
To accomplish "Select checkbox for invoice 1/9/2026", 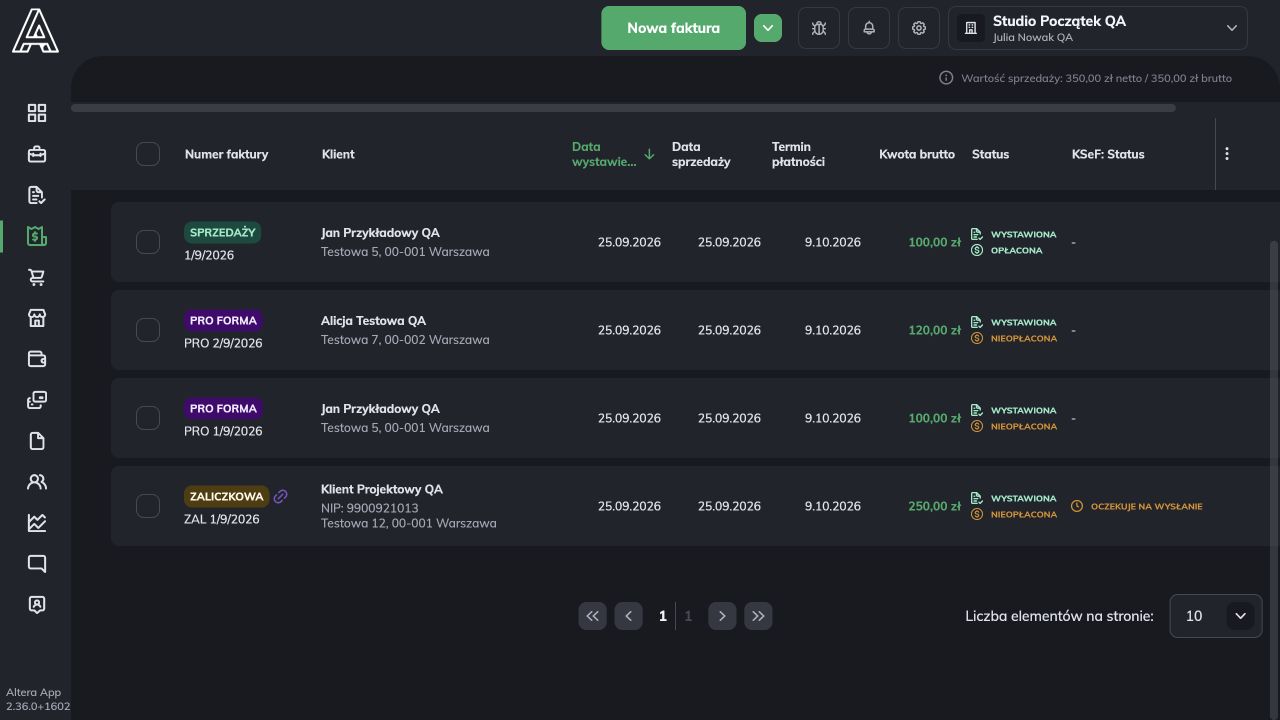I will 148,242.
